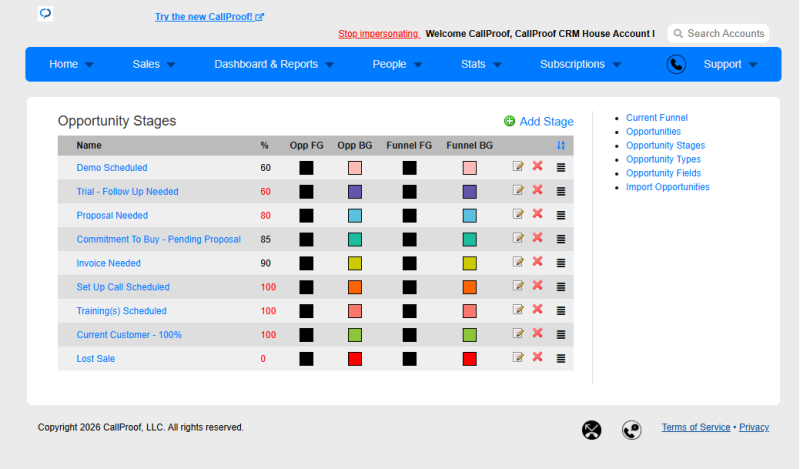The height and width of the screenshot is (469, 800).
Task: Click the CallProof logo icon
Action: pos(45,13)
